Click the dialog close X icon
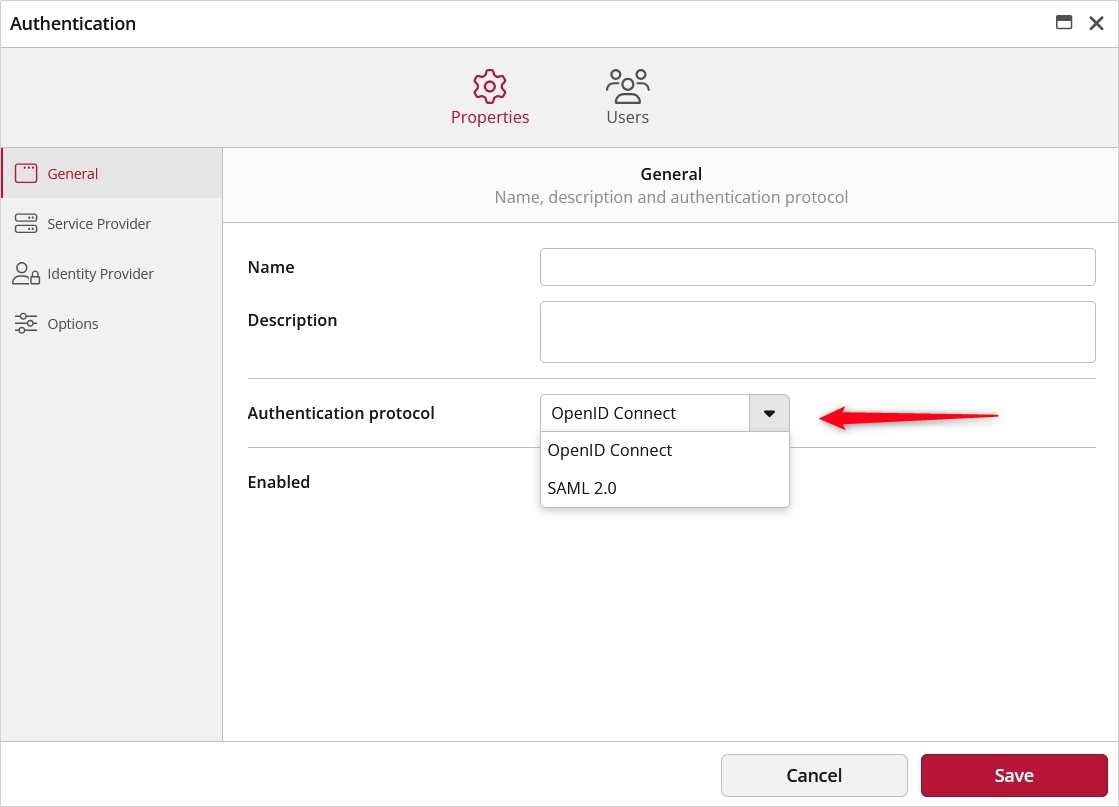The width and height of the screenshot is (1119, 807). pyautogui.click(x=1096, y=22)
